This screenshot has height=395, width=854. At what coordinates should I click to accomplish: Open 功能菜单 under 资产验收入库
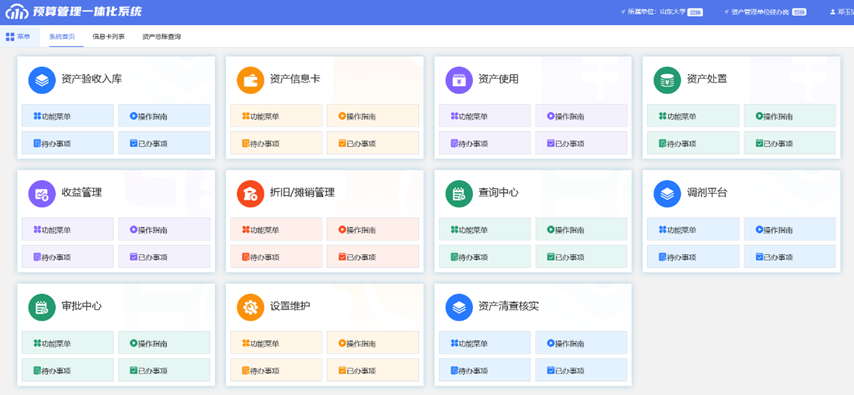click(x=68, y=116)
